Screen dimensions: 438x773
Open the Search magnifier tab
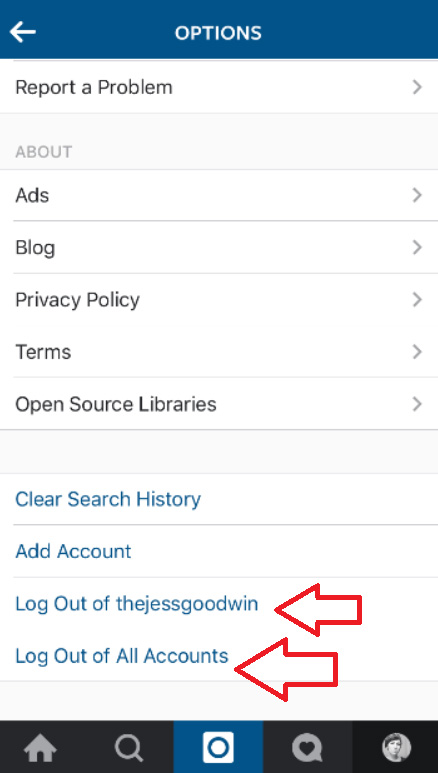(x=129, y=748)
